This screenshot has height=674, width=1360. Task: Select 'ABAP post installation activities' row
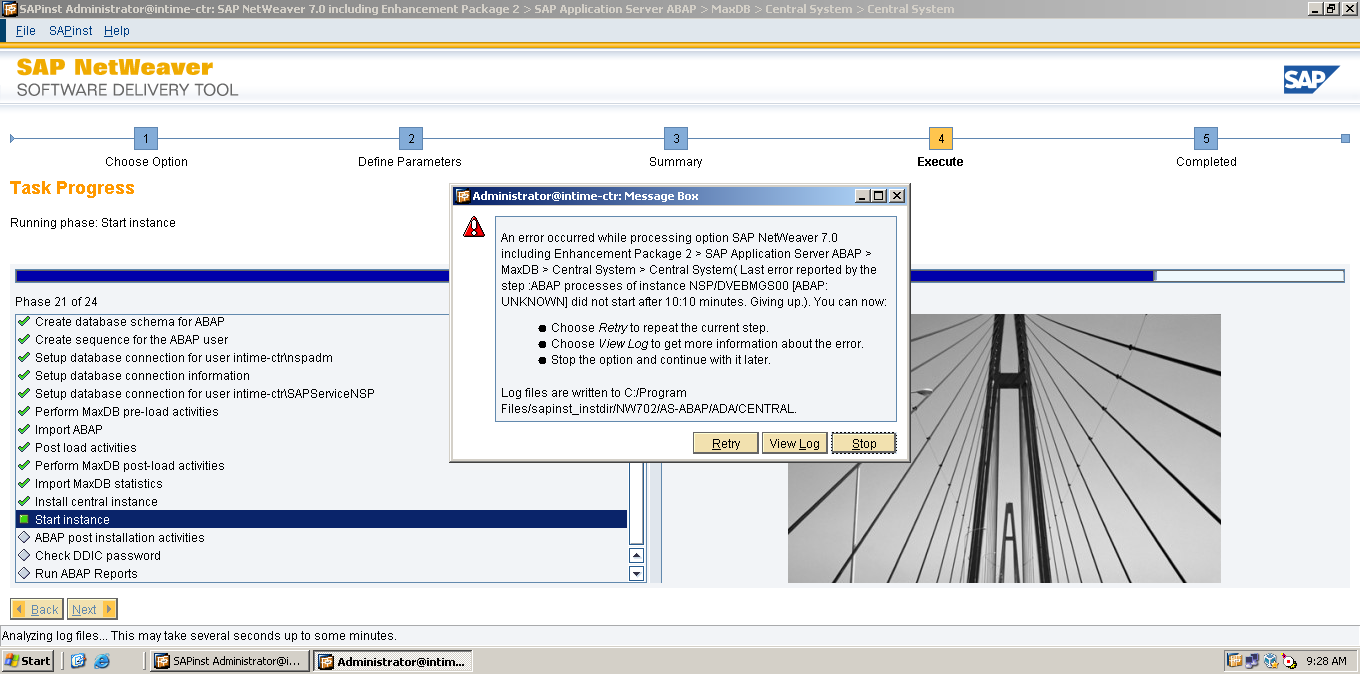tap(321, 537)
